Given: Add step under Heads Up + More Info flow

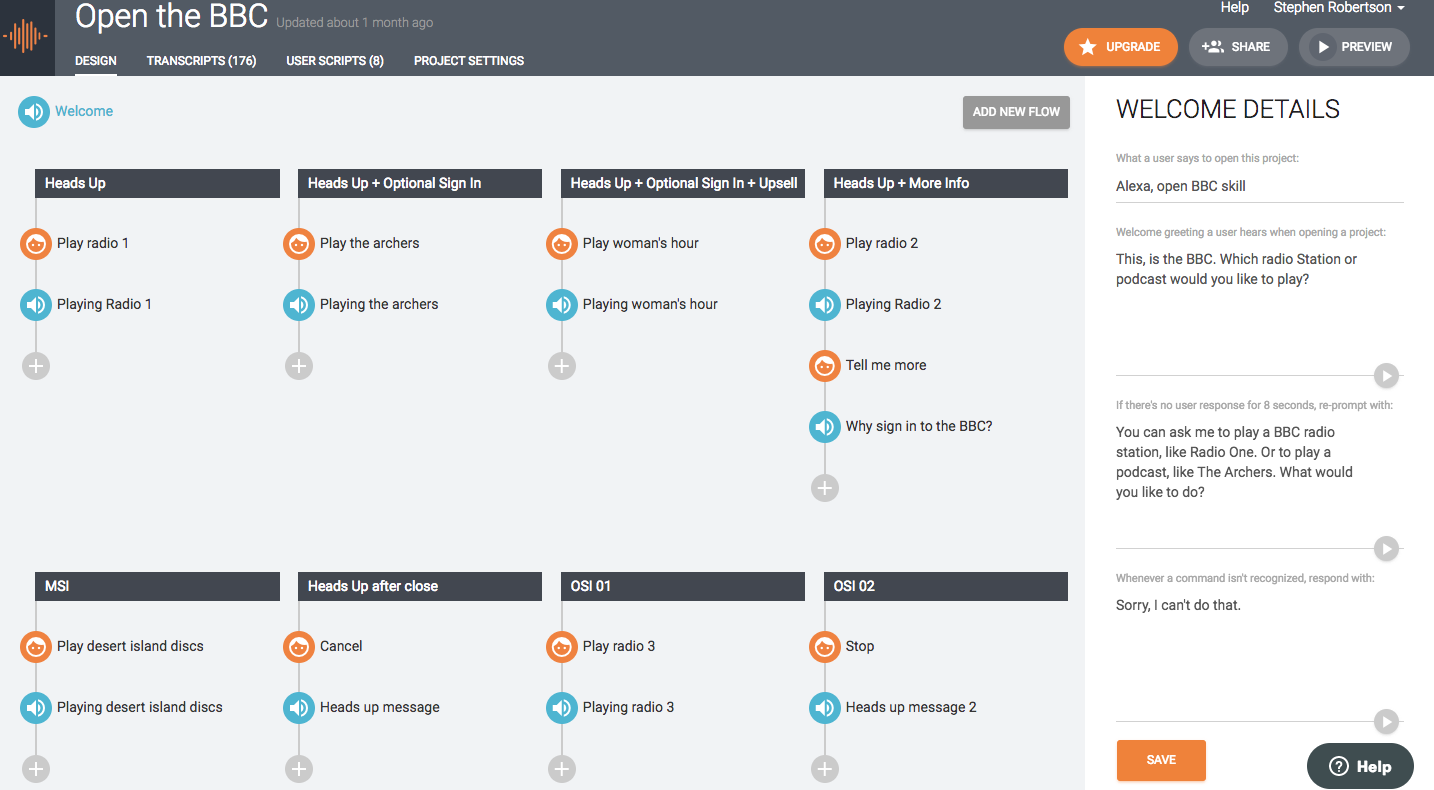Looking at the screenshot, I should pyautogui.click(x=825, y=488).
